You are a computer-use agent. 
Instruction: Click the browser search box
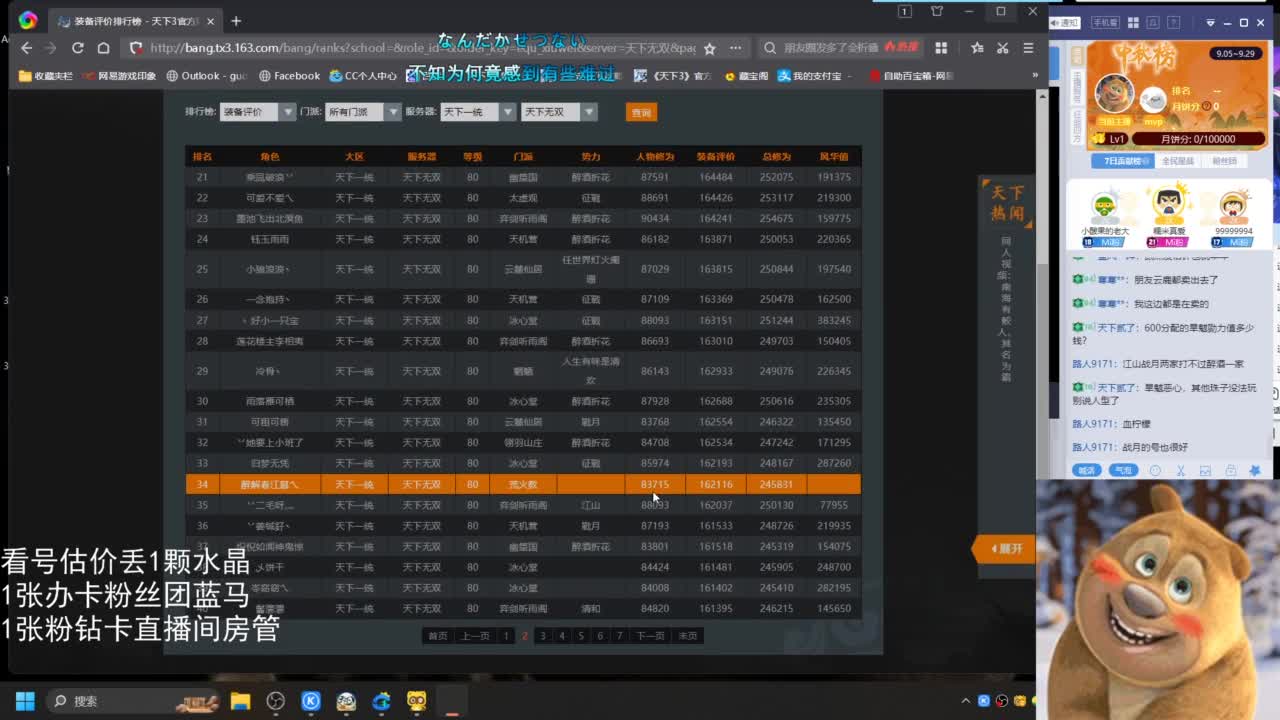(x=840, y=48)
